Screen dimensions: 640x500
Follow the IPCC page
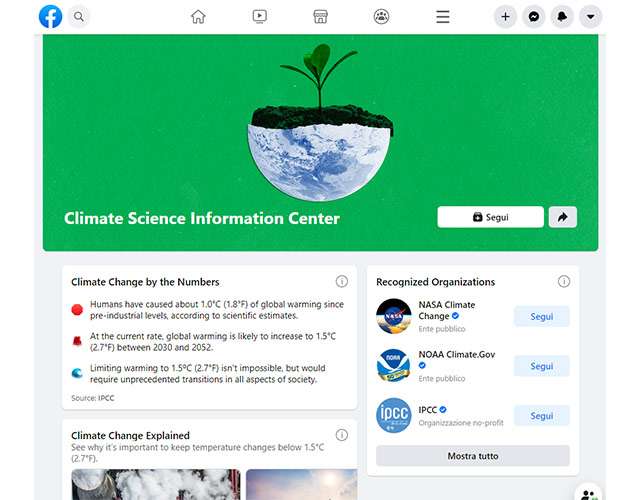point(542,416)
